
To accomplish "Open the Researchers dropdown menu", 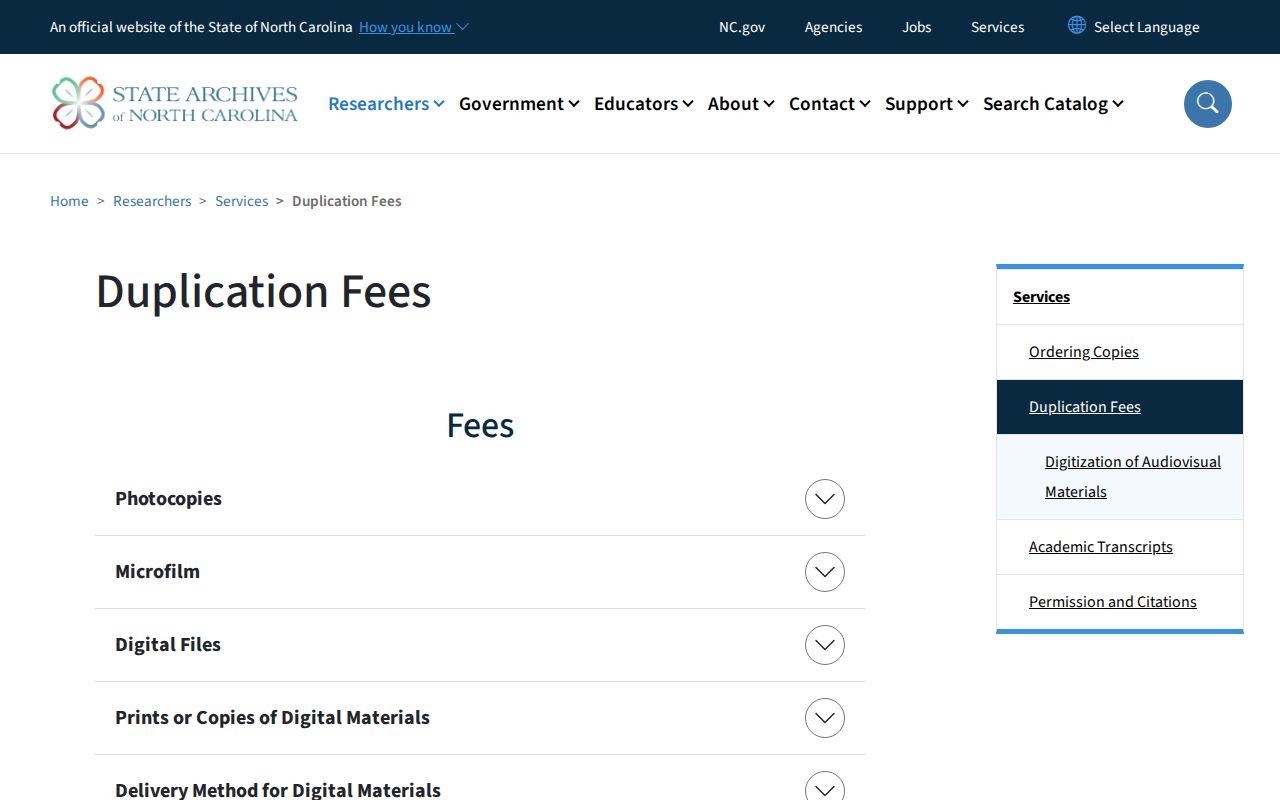I will click(386, 104).
